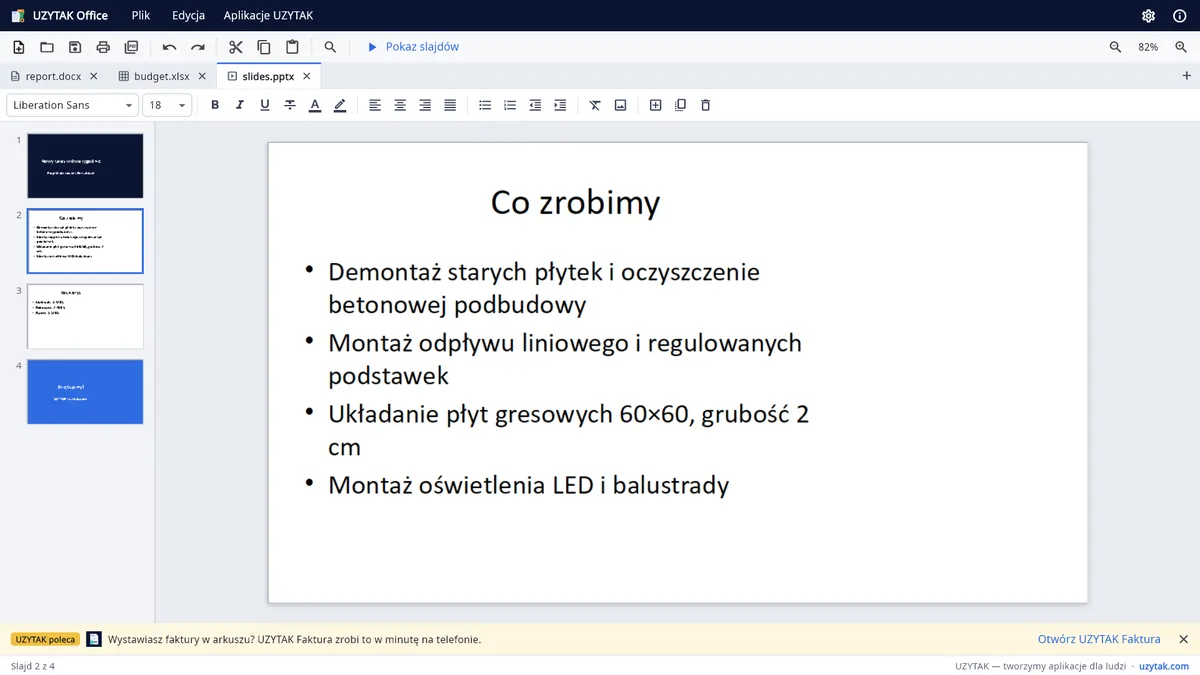1200x675 pixels.
Task: Select the slides.pptx tab
Action: point(269,76)
